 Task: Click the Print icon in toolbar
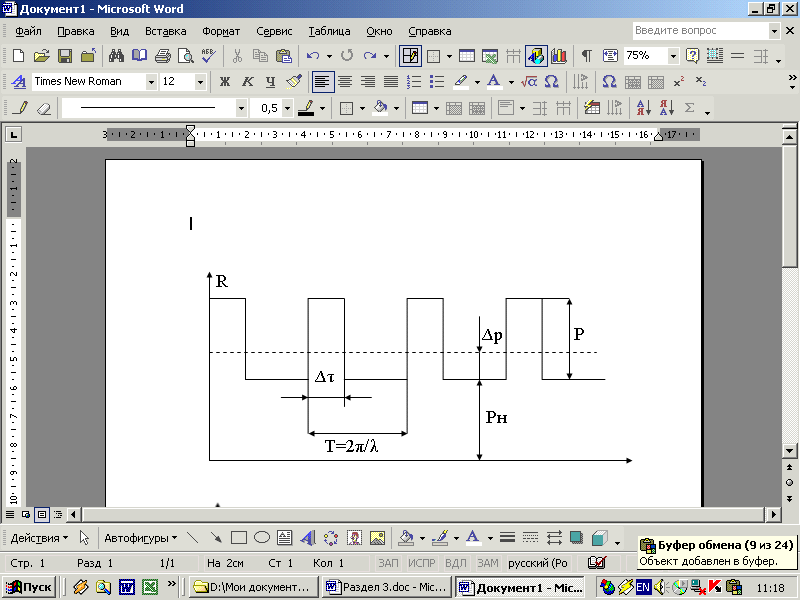(x=162, y=56)
